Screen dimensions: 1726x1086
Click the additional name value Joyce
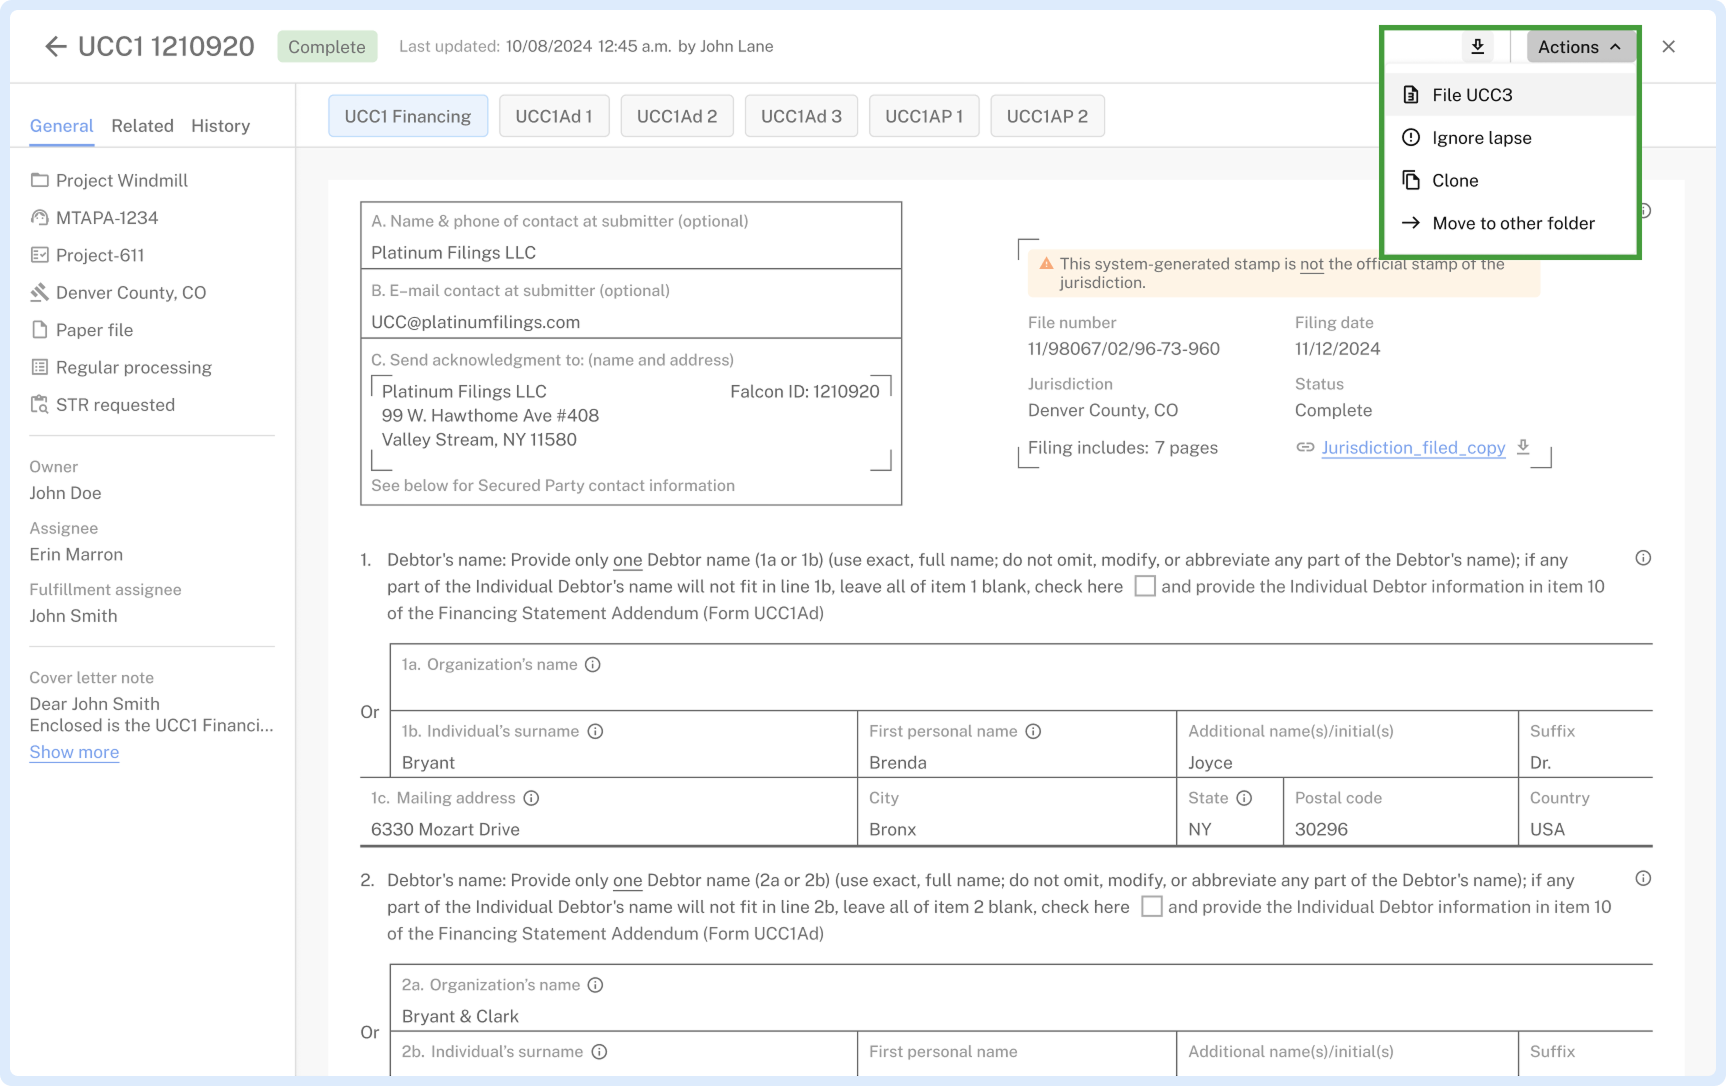pos(1210,763)
